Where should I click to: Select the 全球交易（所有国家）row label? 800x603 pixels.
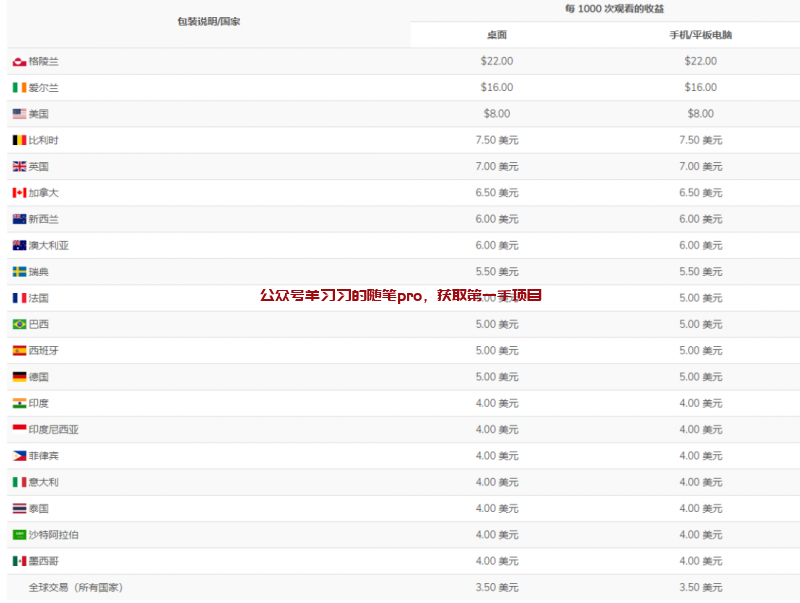point(75,588)
